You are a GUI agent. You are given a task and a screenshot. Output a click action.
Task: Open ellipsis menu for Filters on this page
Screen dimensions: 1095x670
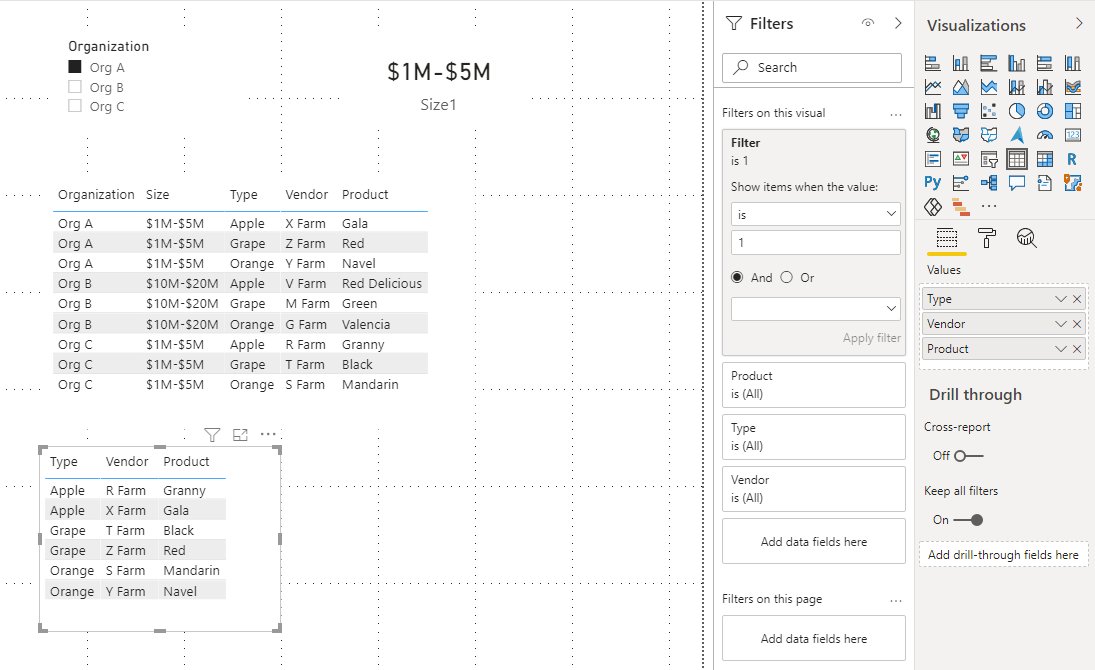coord(896,600)
